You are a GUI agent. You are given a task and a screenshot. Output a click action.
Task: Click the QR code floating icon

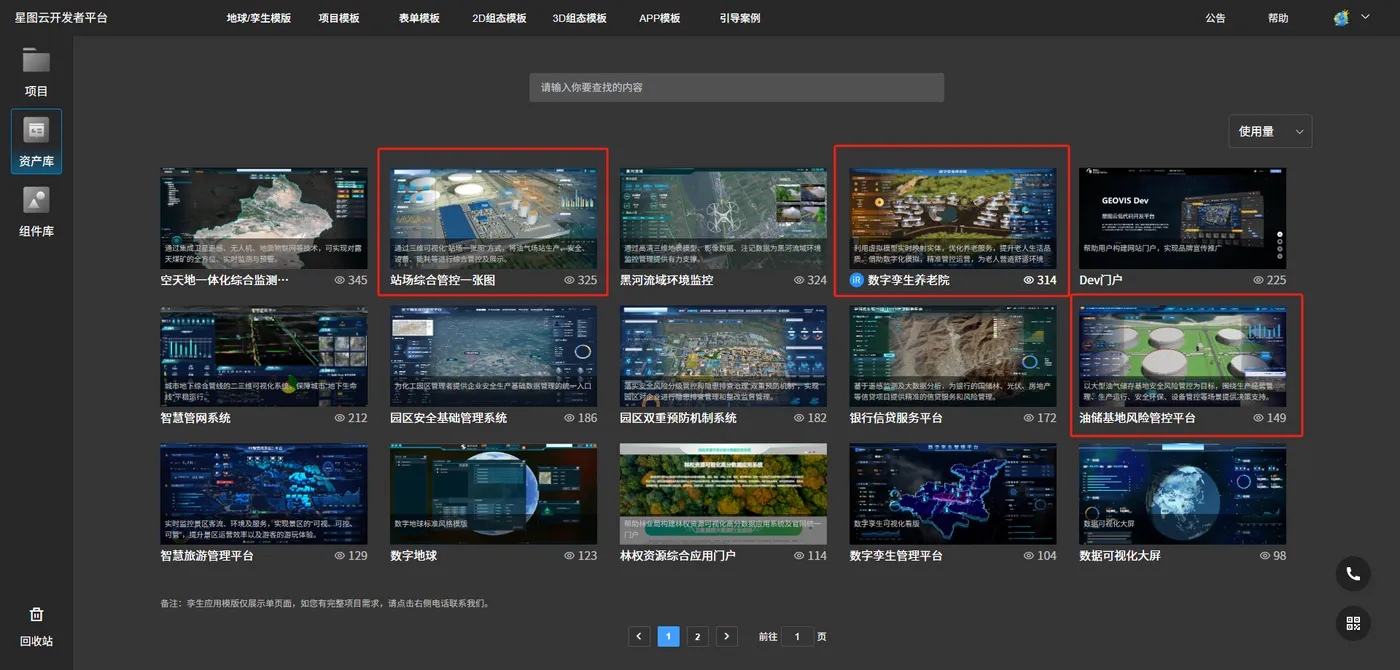(x=1353, y=624)
